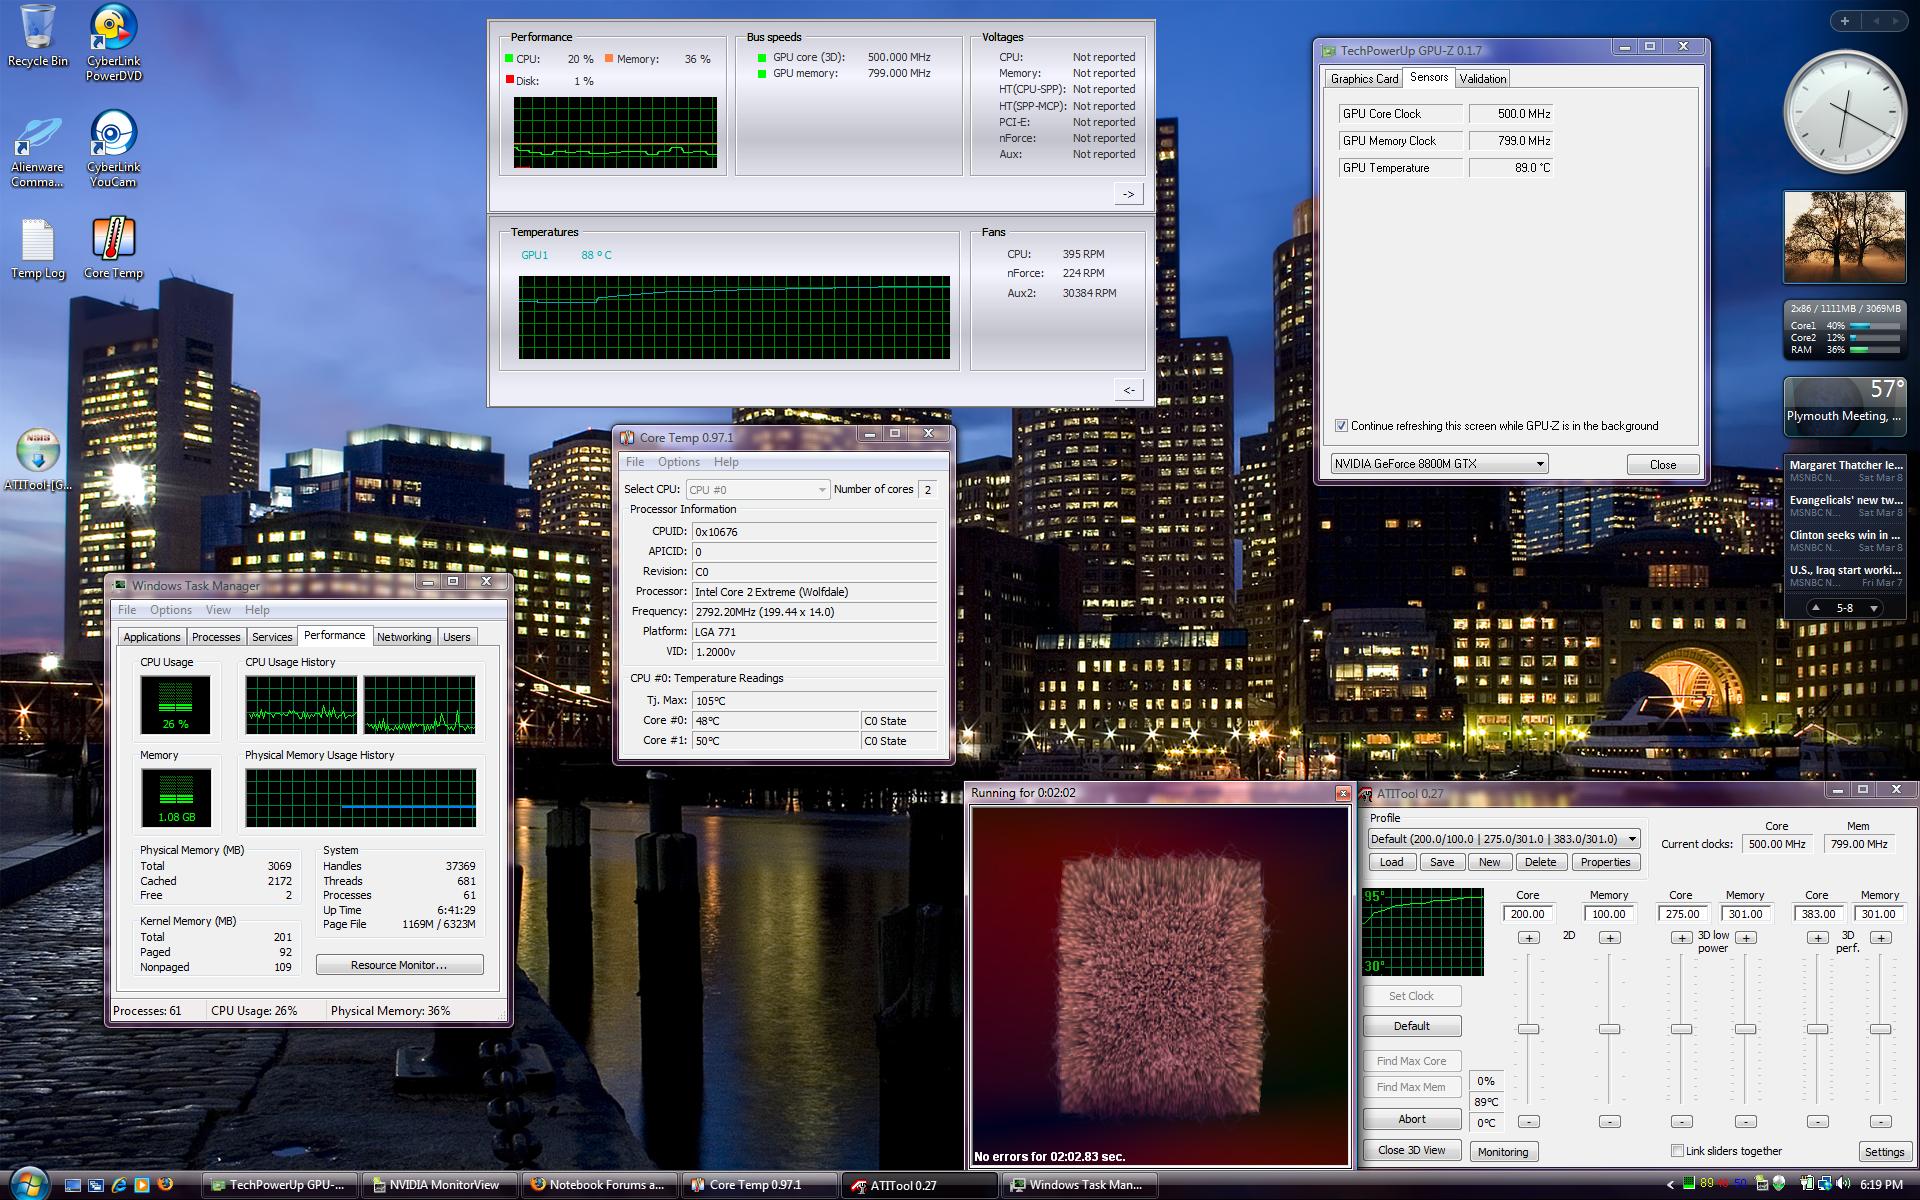
Task: Click minus below 3D low power Core slider
Action: [x=1682, y=1122]
